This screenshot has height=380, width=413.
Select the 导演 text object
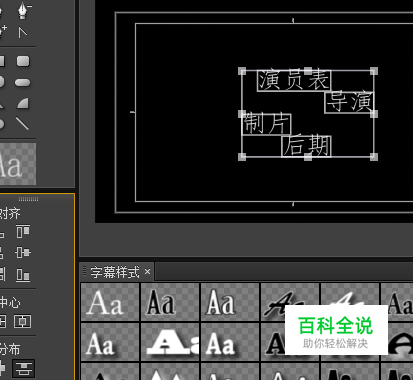point(349,102)
